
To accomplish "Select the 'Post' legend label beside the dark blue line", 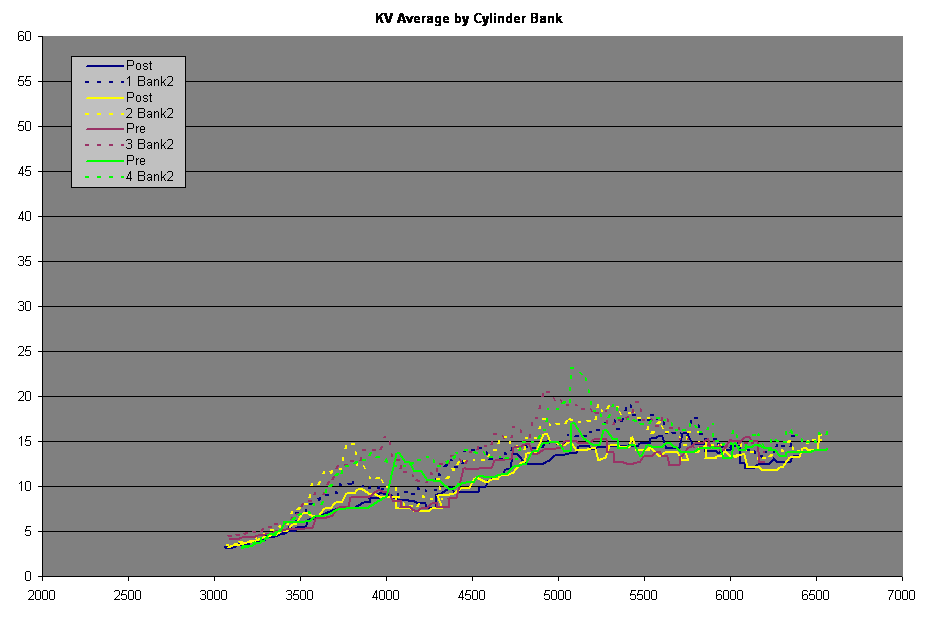I will click(x=139, y=65).
